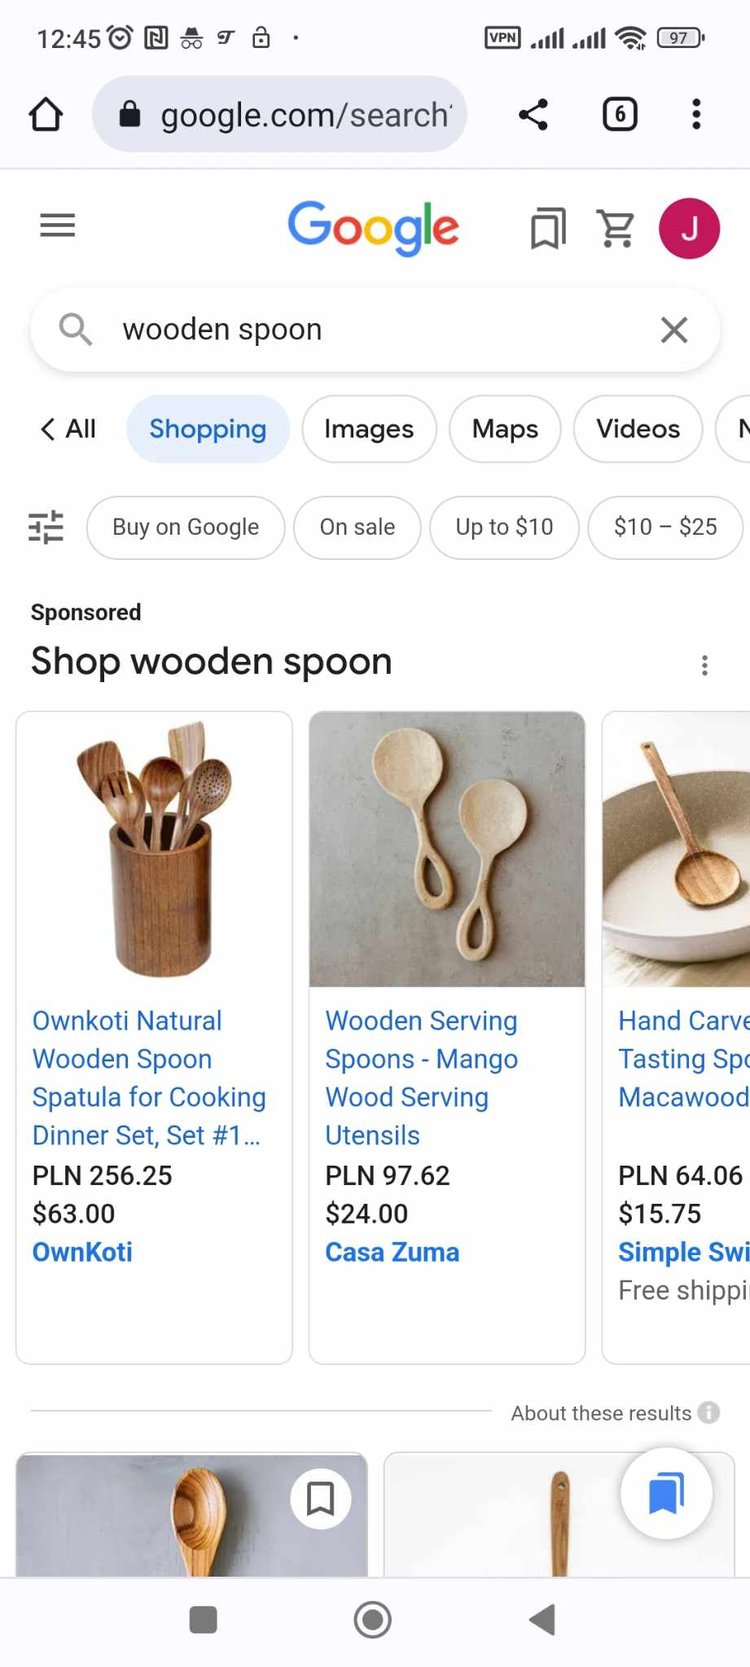Toggle the Buy on Google filter

[x=185, y=527]
